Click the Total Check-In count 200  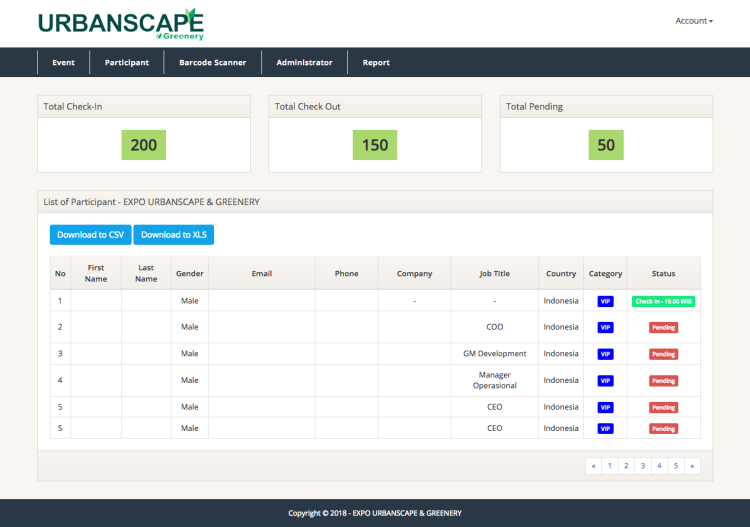point(143,145)
